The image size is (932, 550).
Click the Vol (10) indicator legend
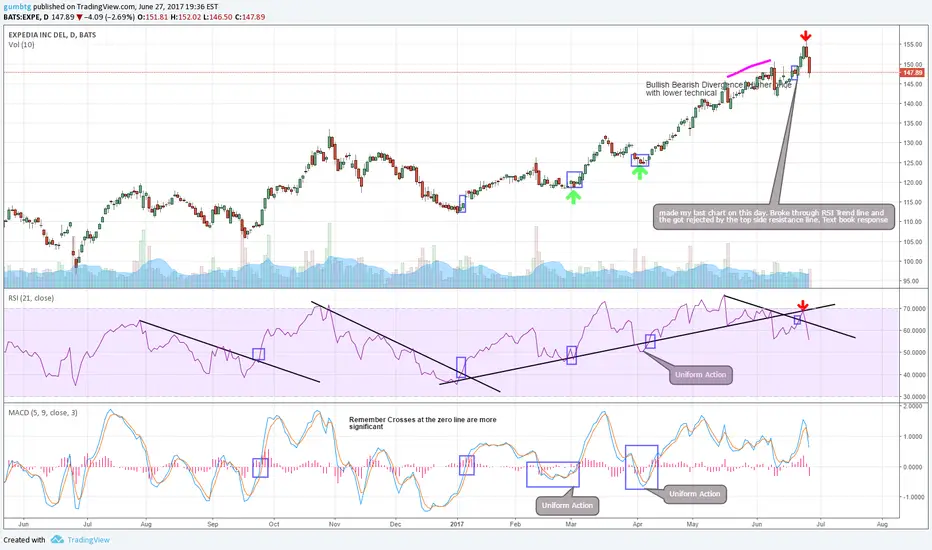pos(21,45)
